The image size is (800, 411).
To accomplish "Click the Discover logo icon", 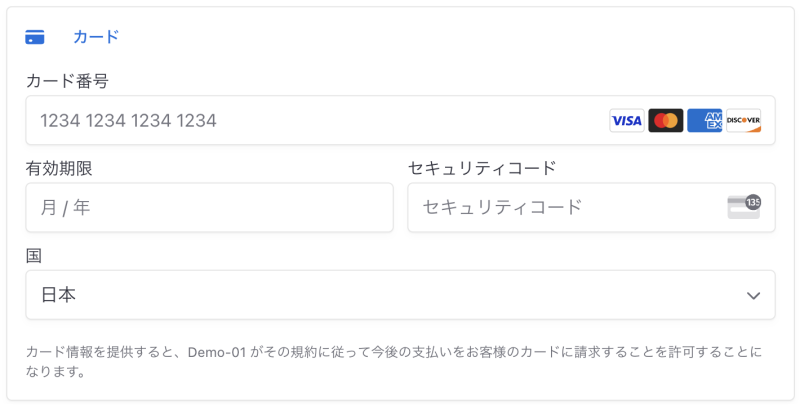I will (x=743, y=120).
